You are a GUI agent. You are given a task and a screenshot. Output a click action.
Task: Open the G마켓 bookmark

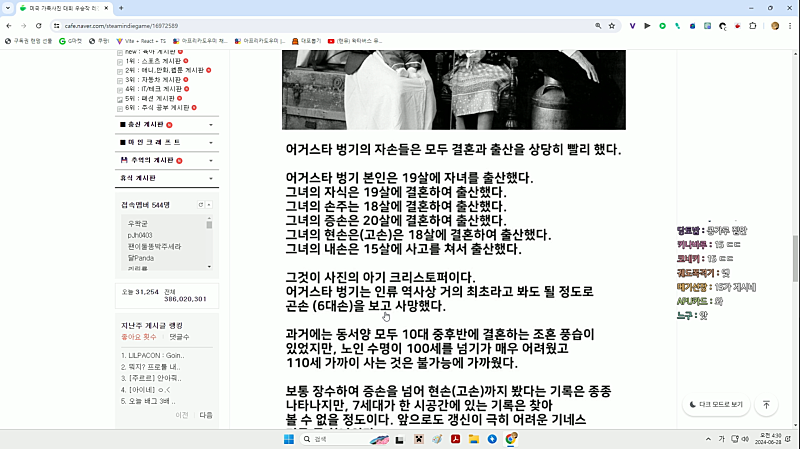70,41
